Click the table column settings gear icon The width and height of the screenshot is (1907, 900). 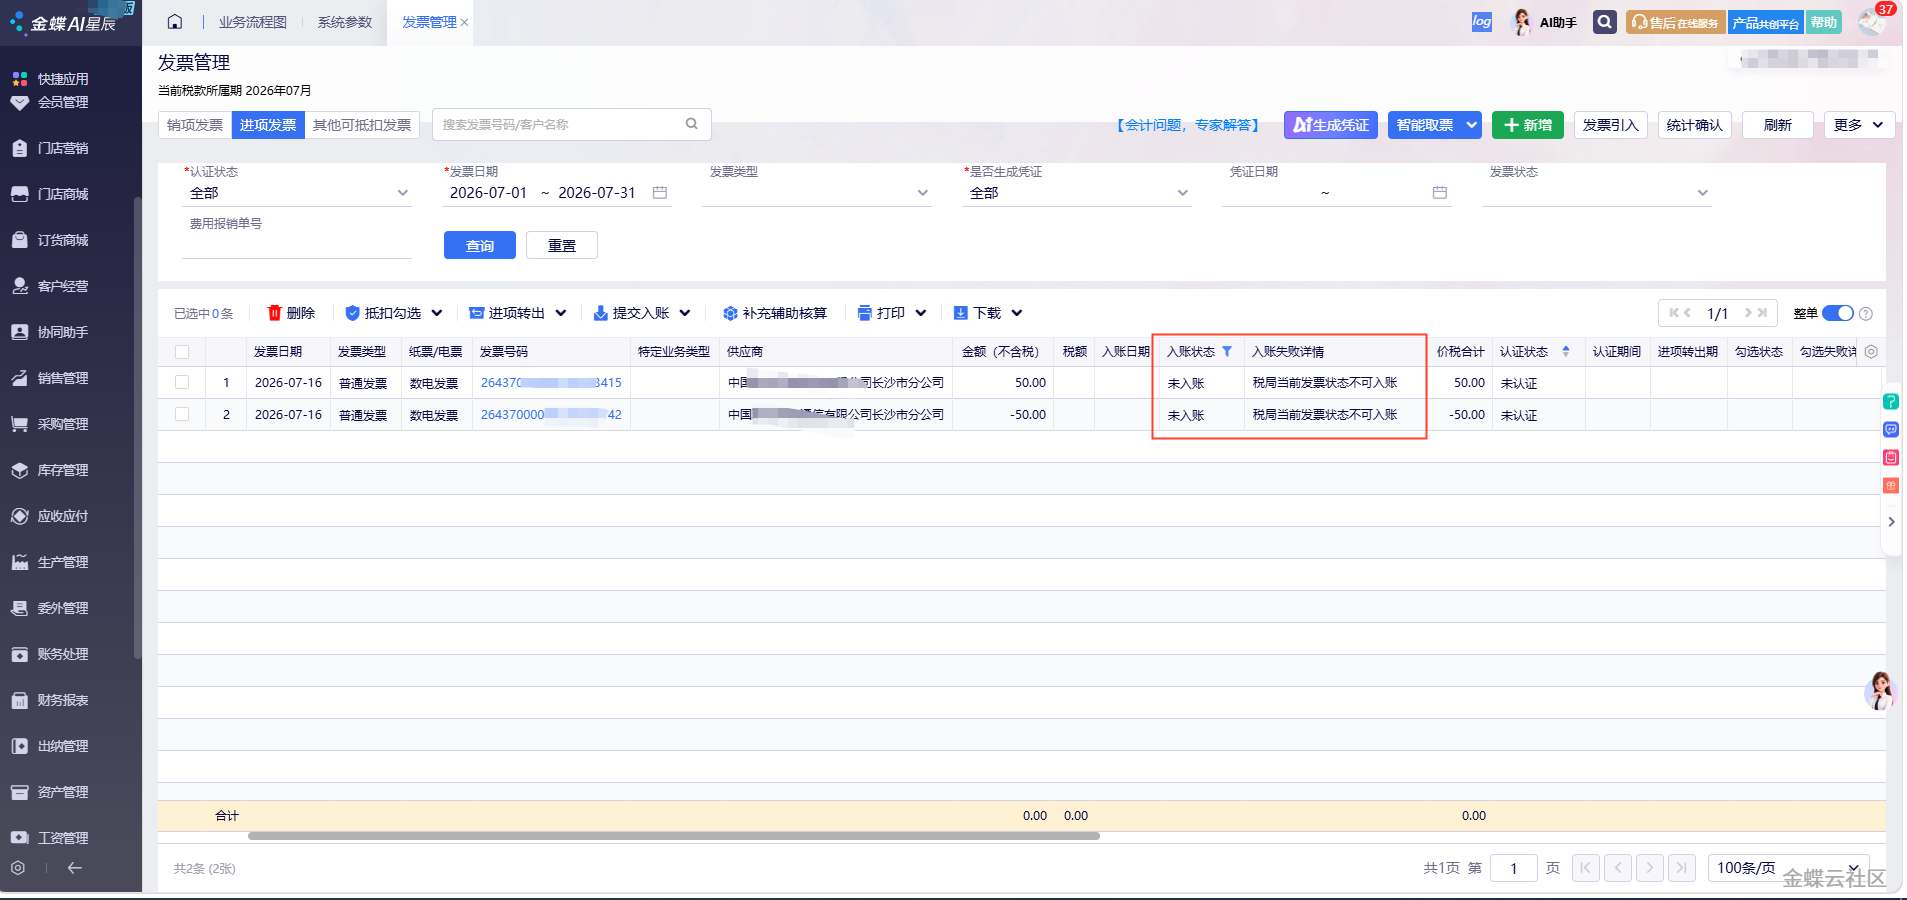point(1871,352)
